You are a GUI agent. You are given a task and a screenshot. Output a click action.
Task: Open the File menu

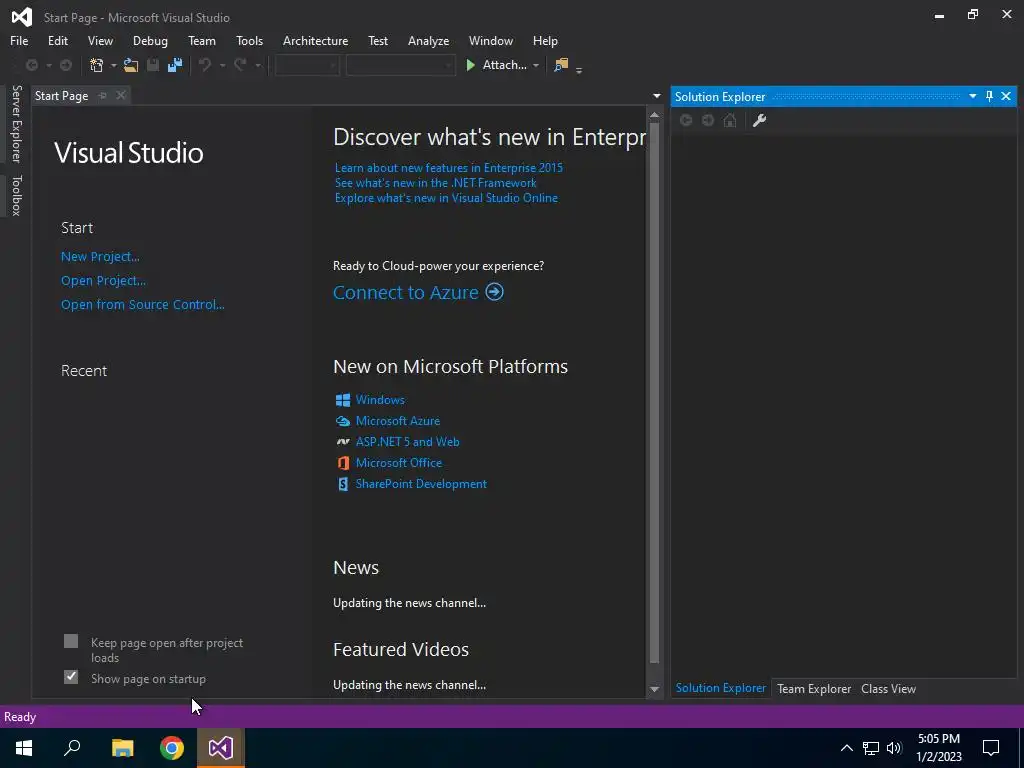tap(19, 40)
